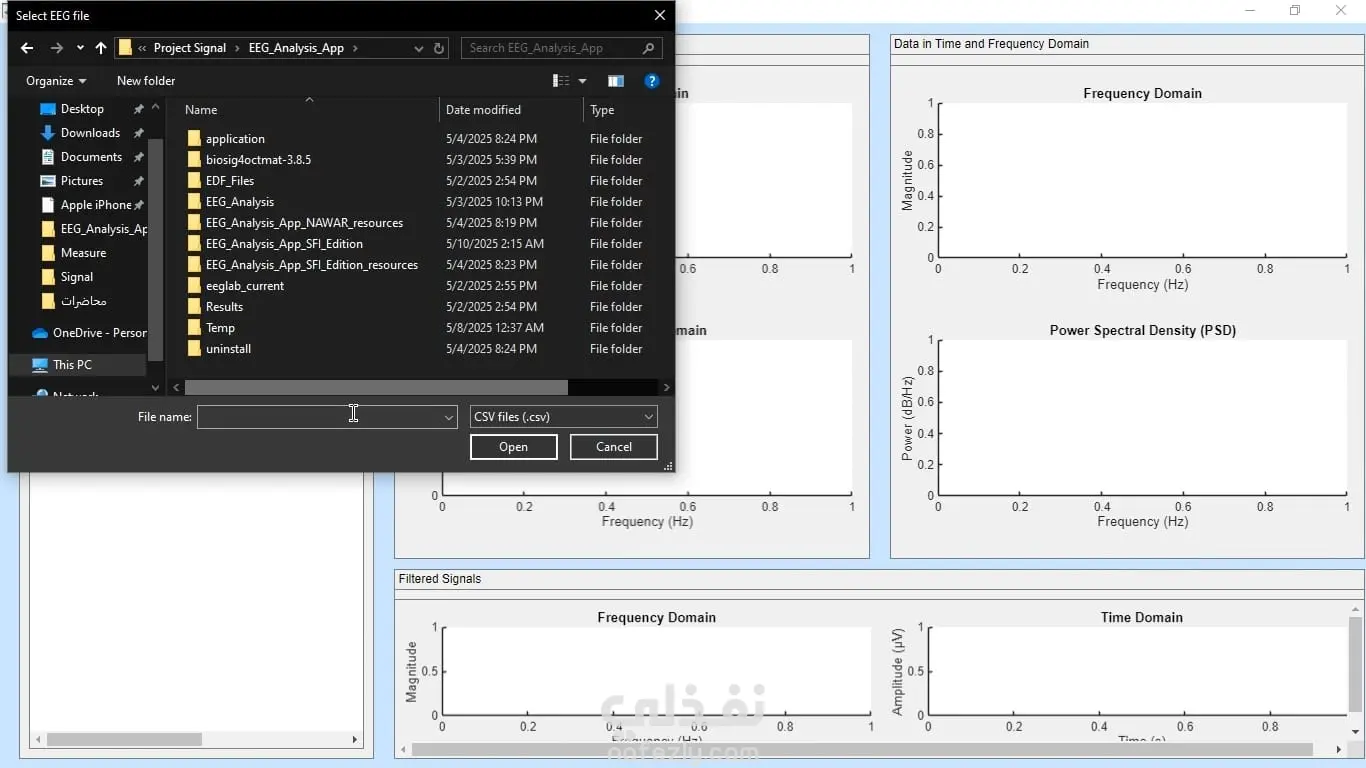Open the Organize dropdown menu
Image resolution: width=1366 pixels, height=768 pixels.
pos(56,81)
